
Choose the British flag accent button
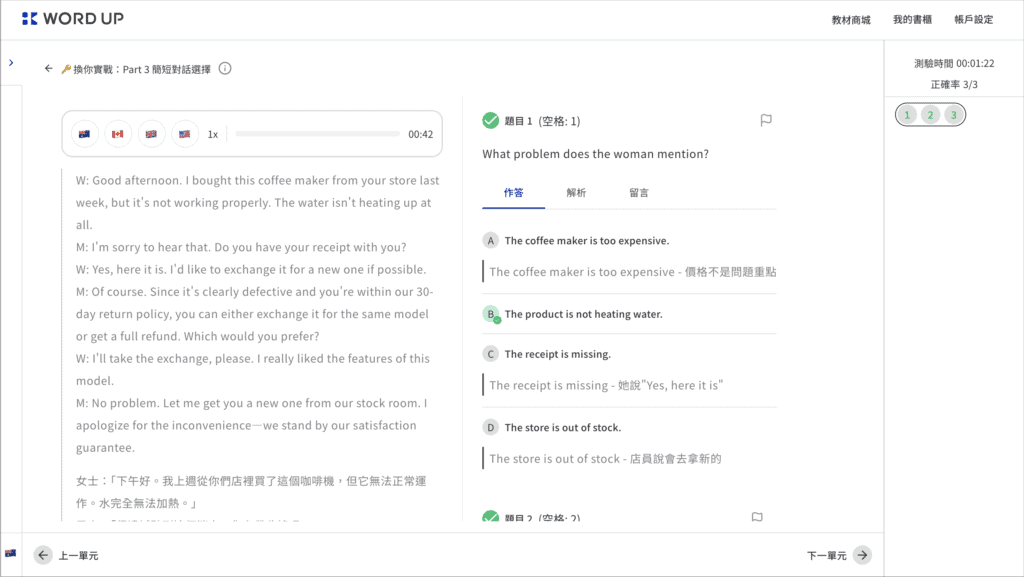coord(152,134)
